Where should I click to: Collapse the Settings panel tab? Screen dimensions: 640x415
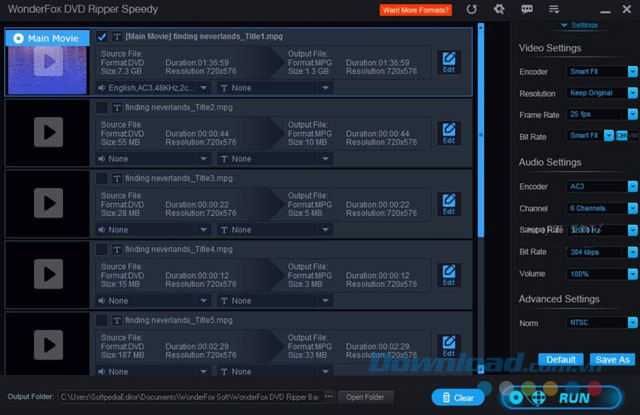pos(579,24)
